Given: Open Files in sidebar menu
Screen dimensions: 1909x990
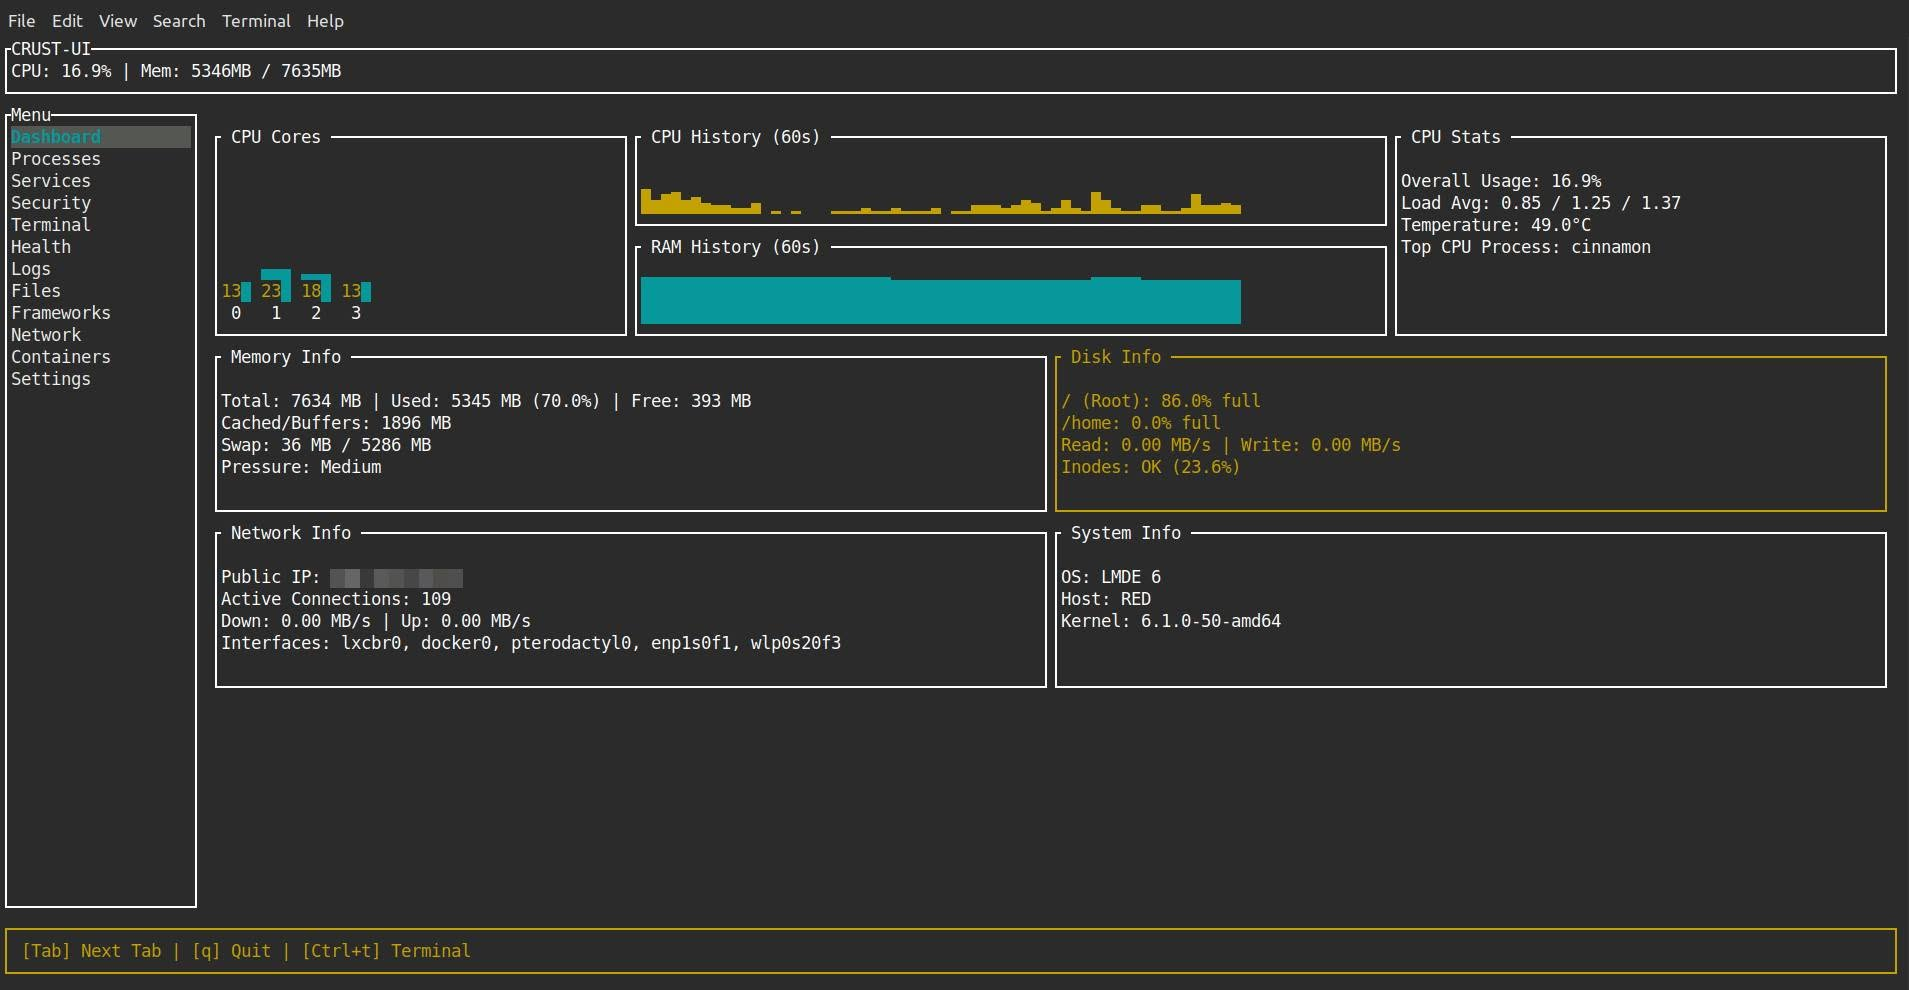Looking at the screenshot, I should pyautogui.click(x=36, y=291).
